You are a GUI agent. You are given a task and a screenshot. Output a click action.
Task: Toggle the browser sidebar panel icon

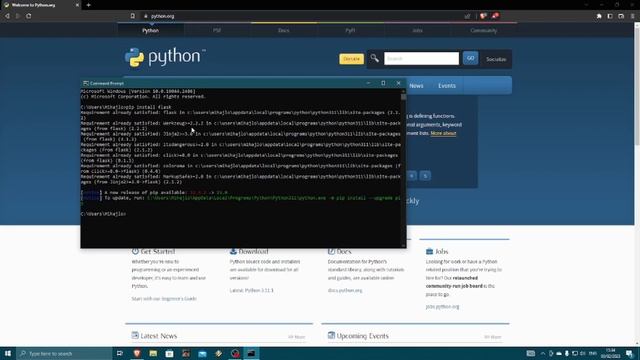[x=610, y=16]
